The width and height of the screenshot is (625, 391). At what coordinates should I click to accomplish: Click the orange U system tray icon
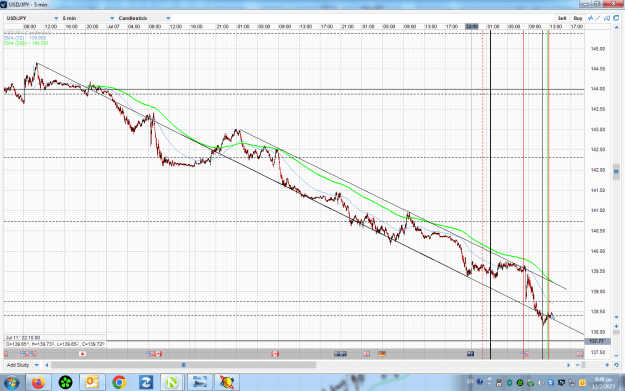pos(582,383)
